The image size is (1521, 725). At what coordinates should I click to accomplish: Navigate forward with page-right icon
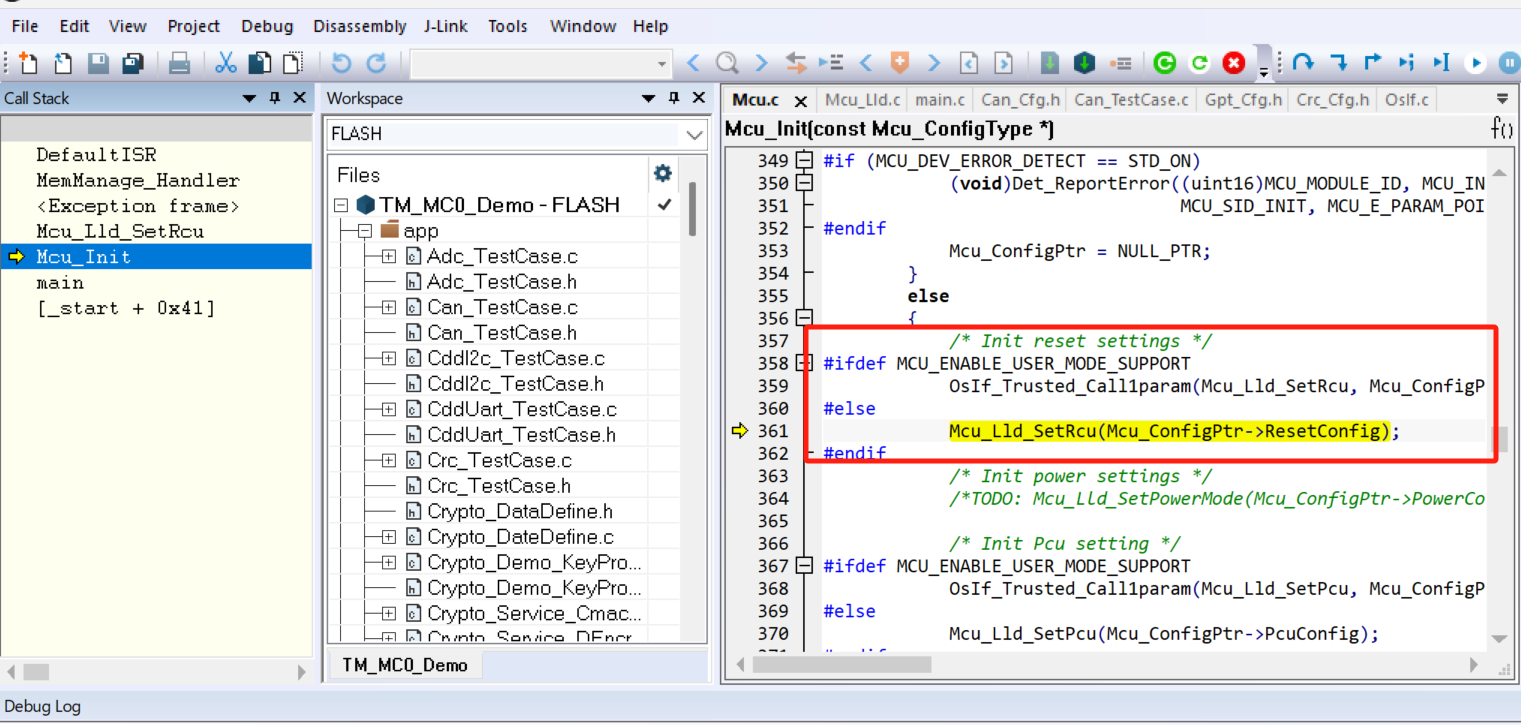coord(1003,63)
